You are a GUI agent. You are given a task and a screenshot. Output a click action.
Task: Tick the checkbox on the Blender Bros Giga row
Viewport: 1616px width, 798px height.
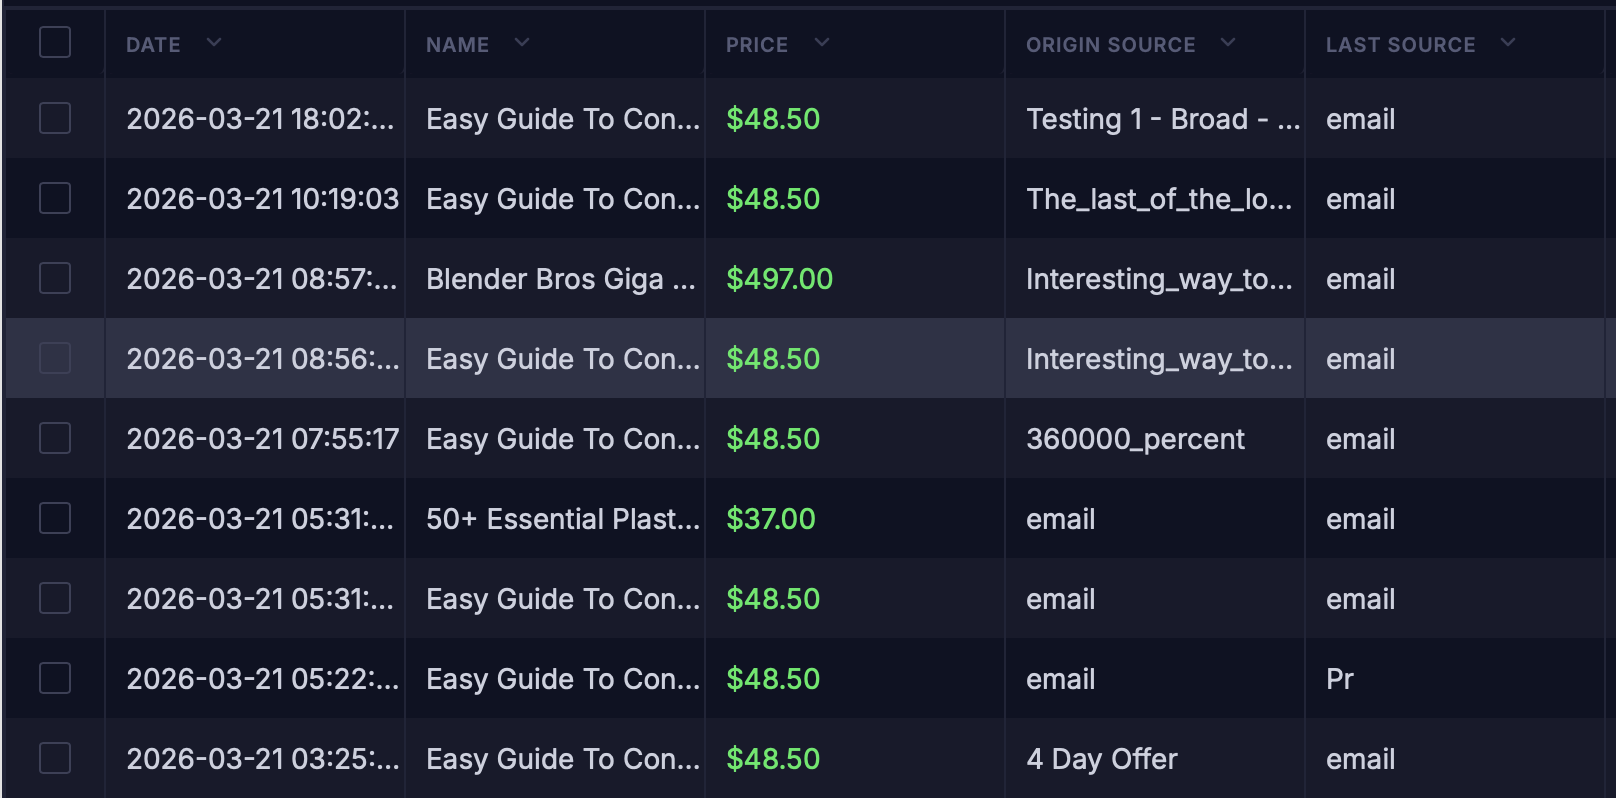point(55,278)
